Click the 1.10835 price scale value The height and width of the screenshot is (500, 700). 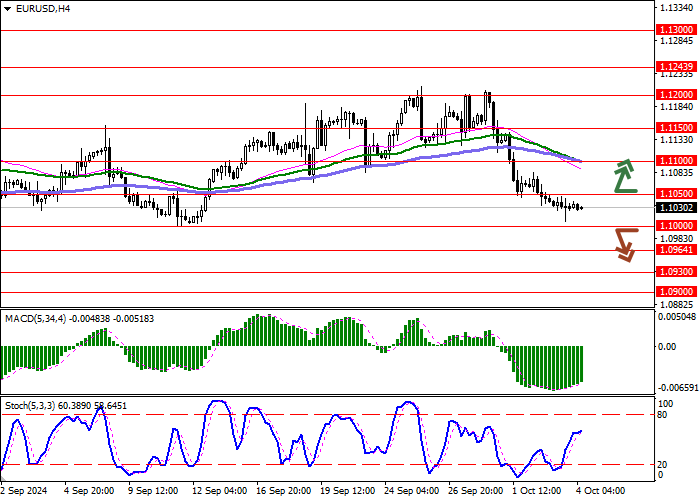point(677,173)
